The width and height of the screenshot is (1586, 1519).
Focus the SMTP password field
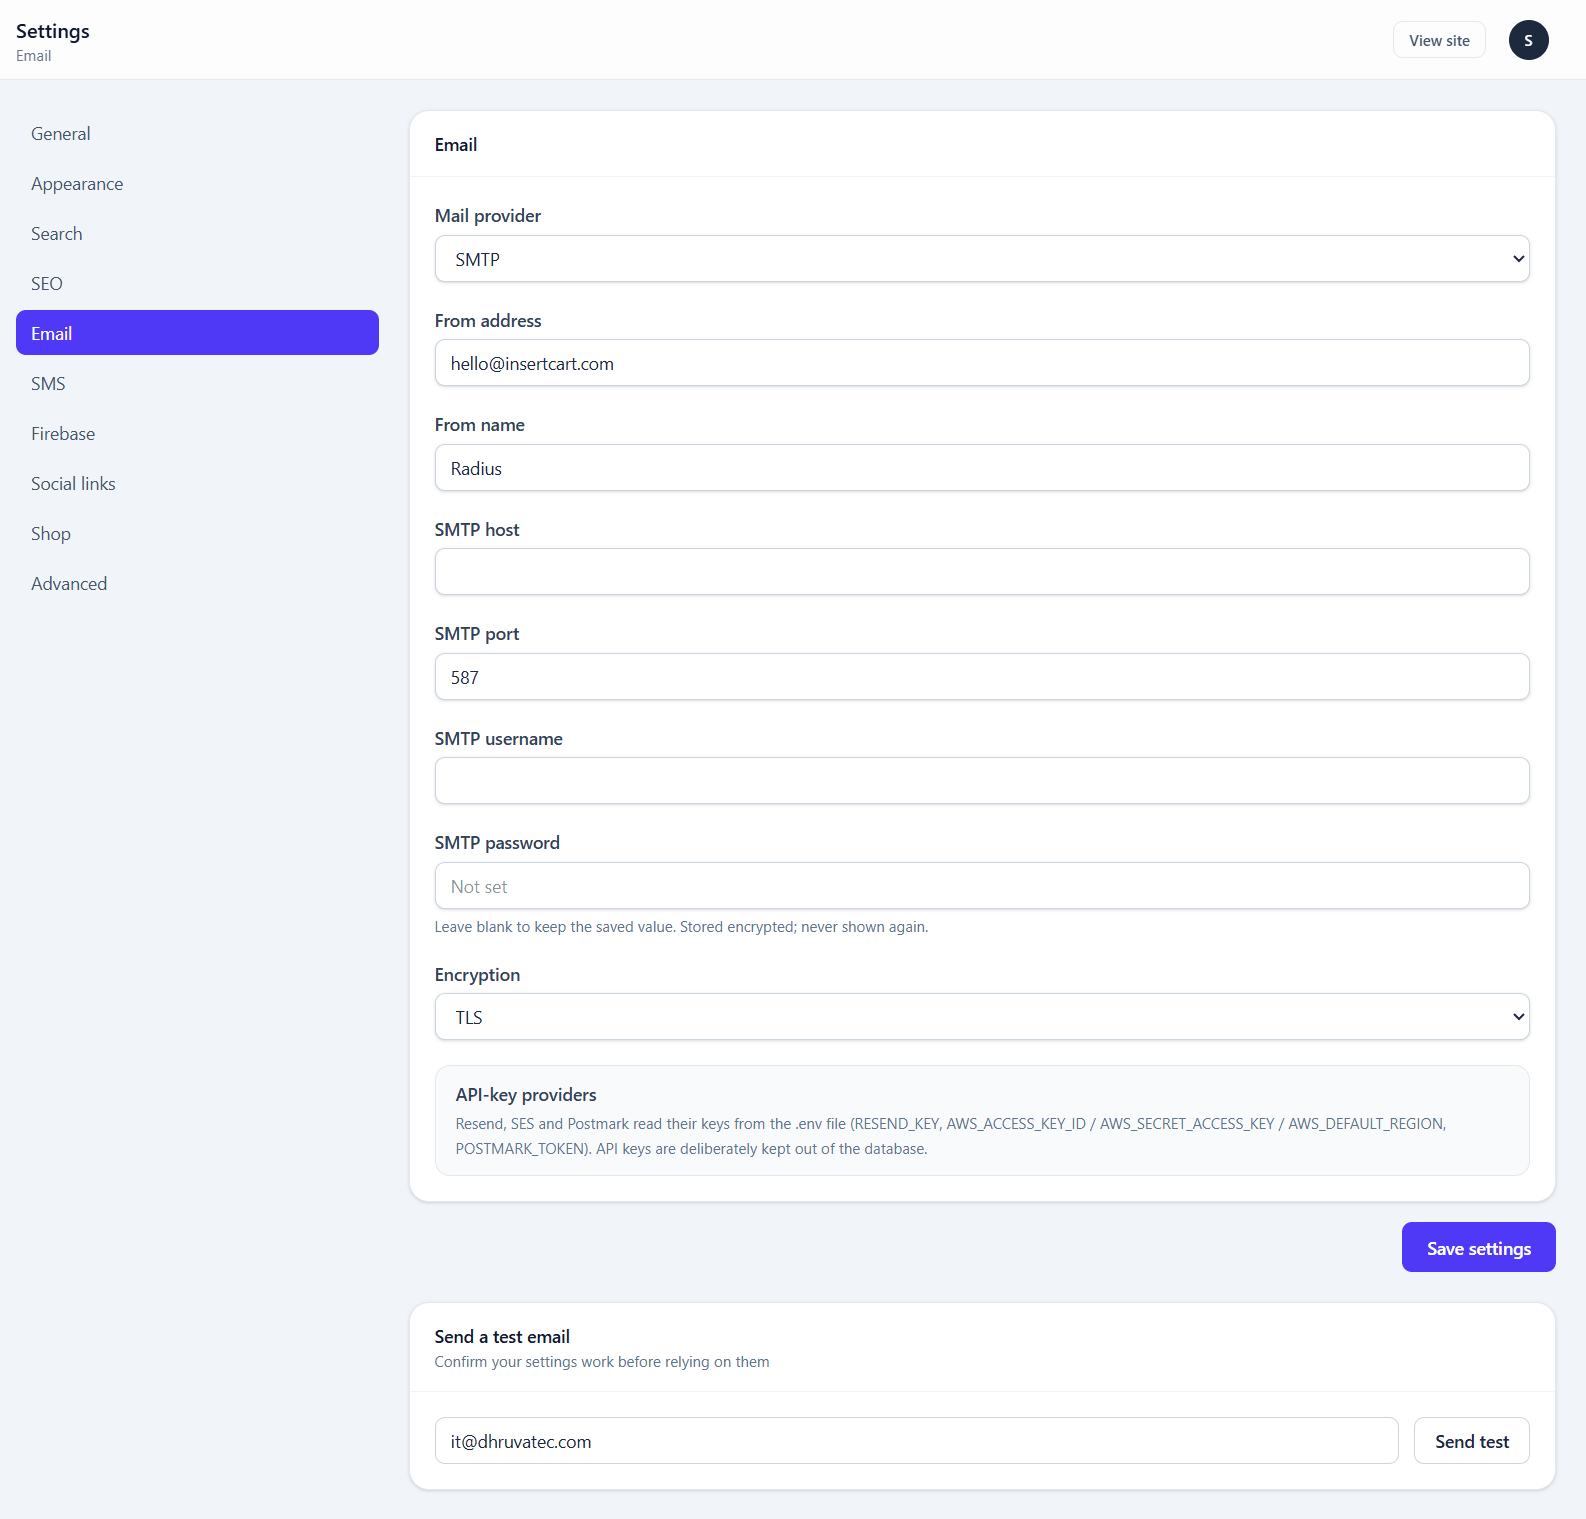pyautogui.click(x=982, y=886)
